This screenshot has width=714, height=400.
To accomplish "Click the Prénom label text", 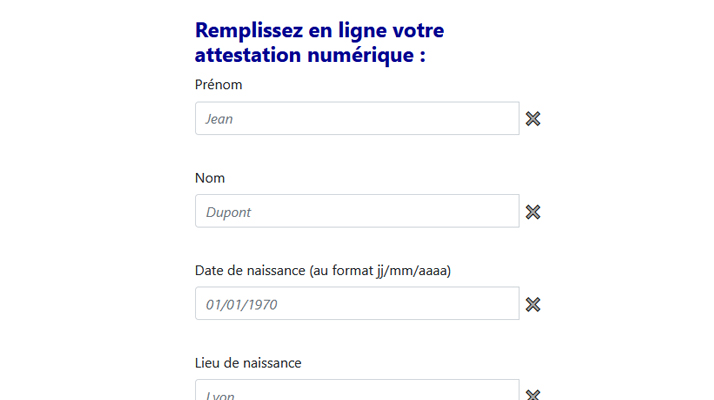I will [x=219, y=85].
